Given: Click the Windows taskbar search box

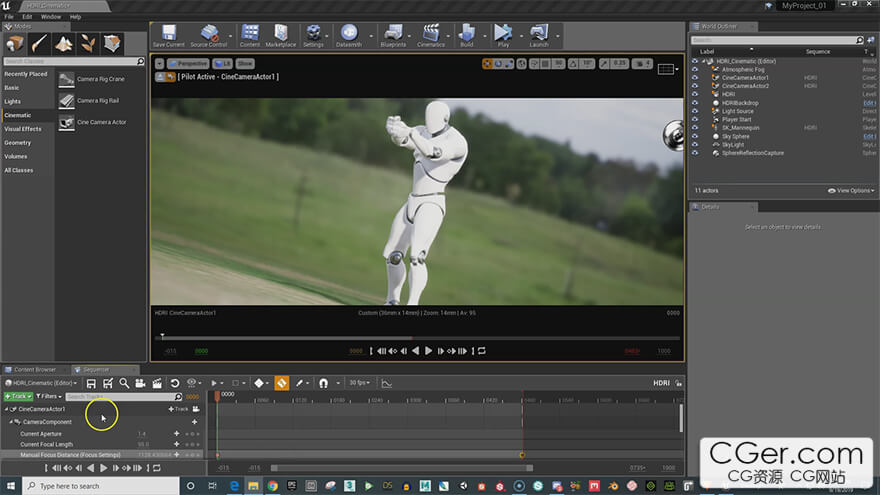Looking at the screenshot, I should [x=101, y=486].
